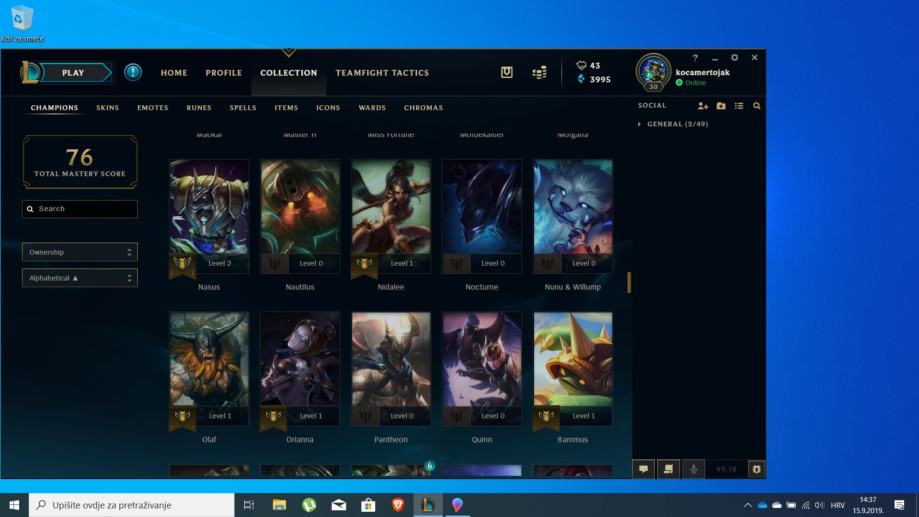
Task: Open the Store coins icon
Action: pyautogui.click(x=539, y=72)
